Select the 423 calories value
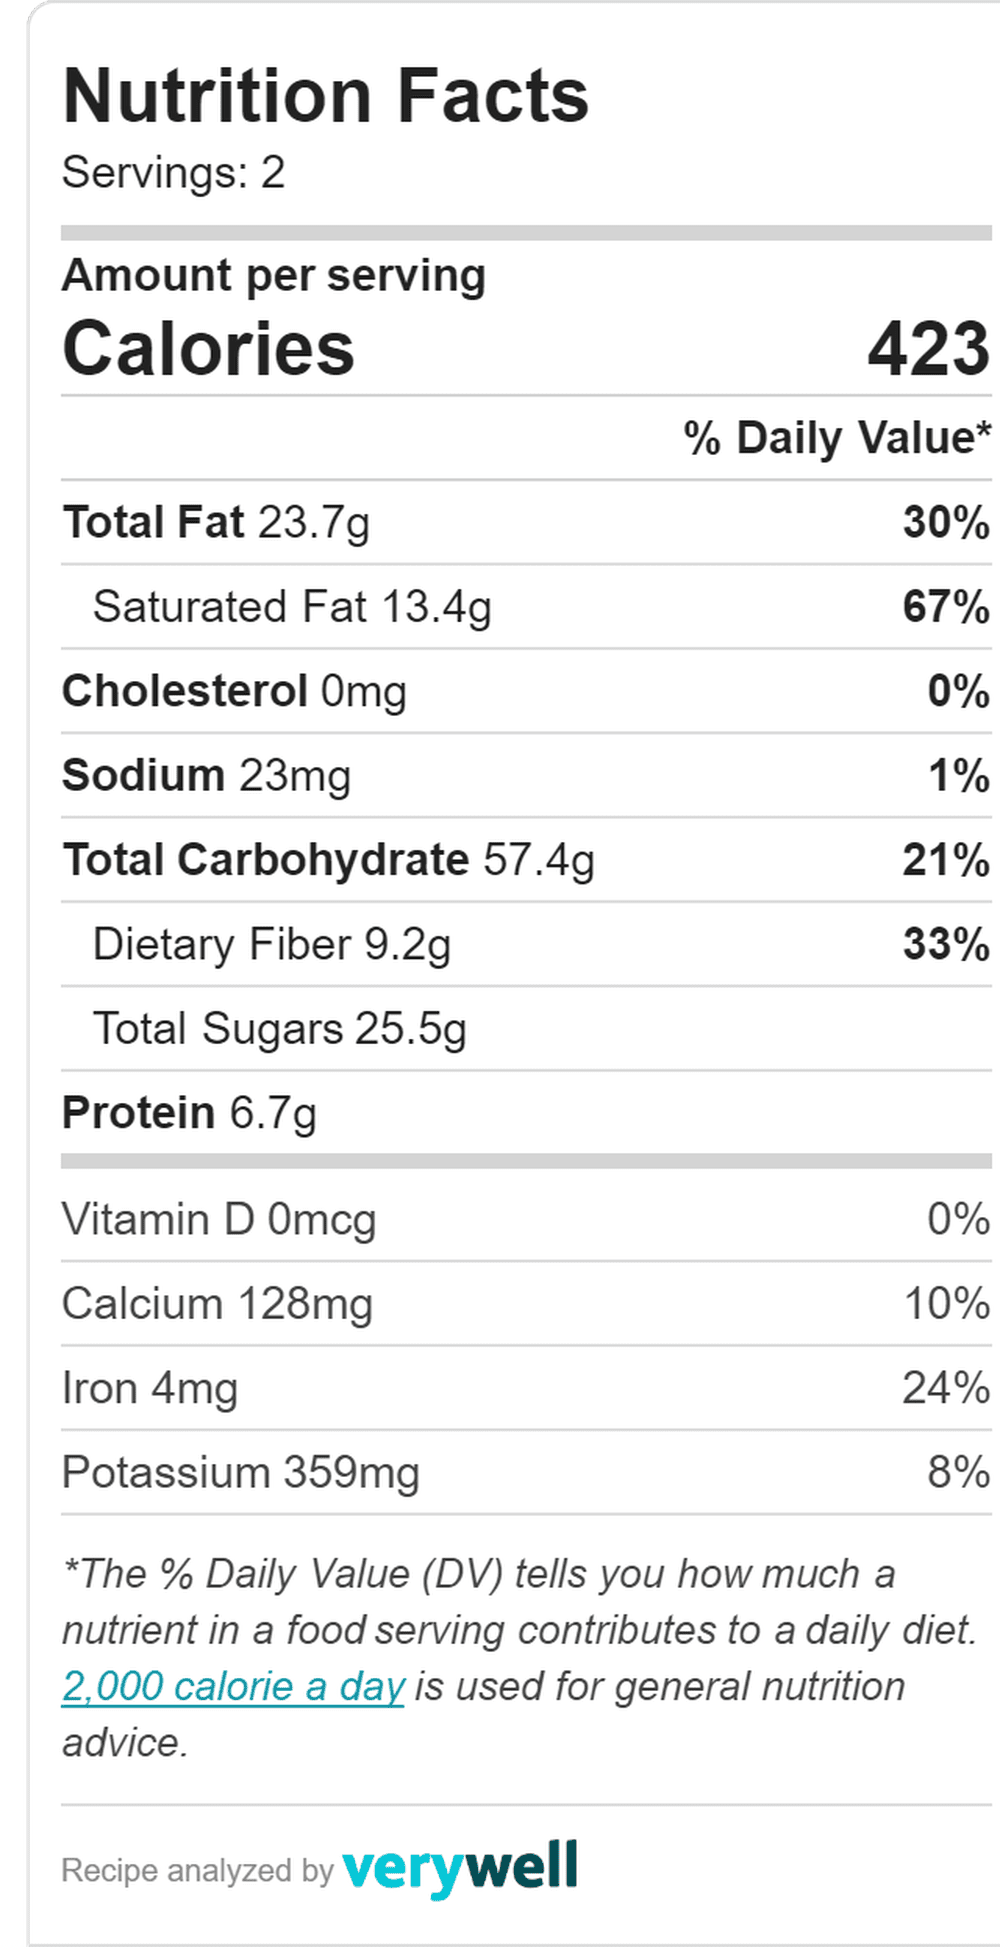 click(x=929, y=349)
